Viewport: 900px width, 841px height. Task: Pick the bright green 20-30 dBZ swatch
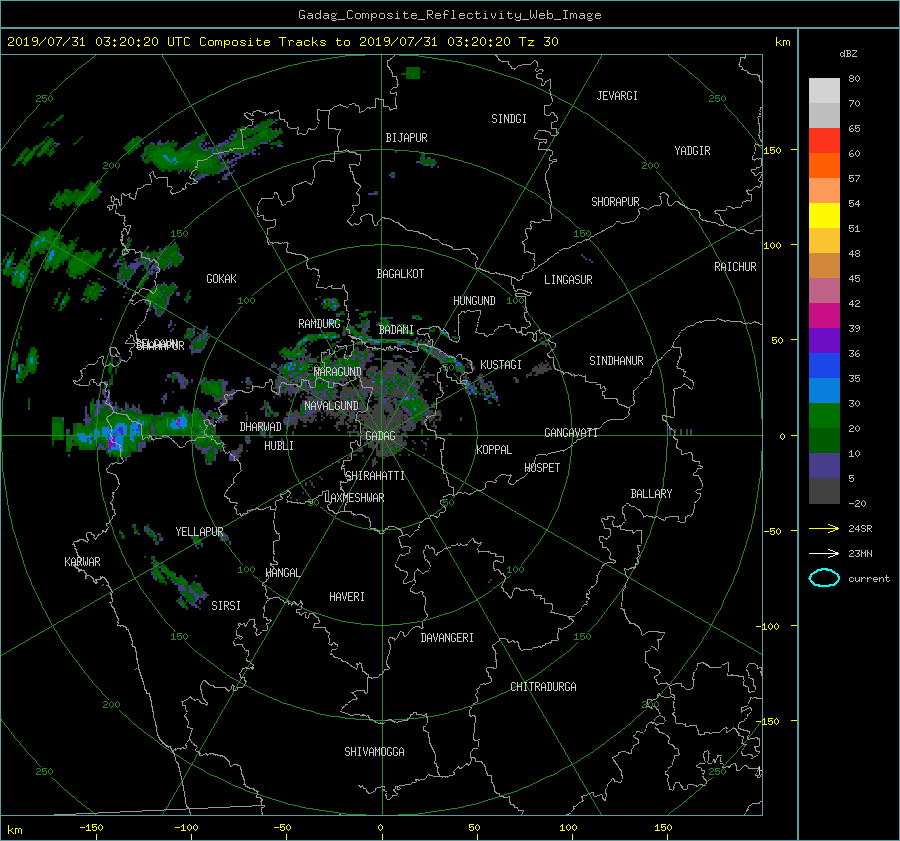(824, 416)
